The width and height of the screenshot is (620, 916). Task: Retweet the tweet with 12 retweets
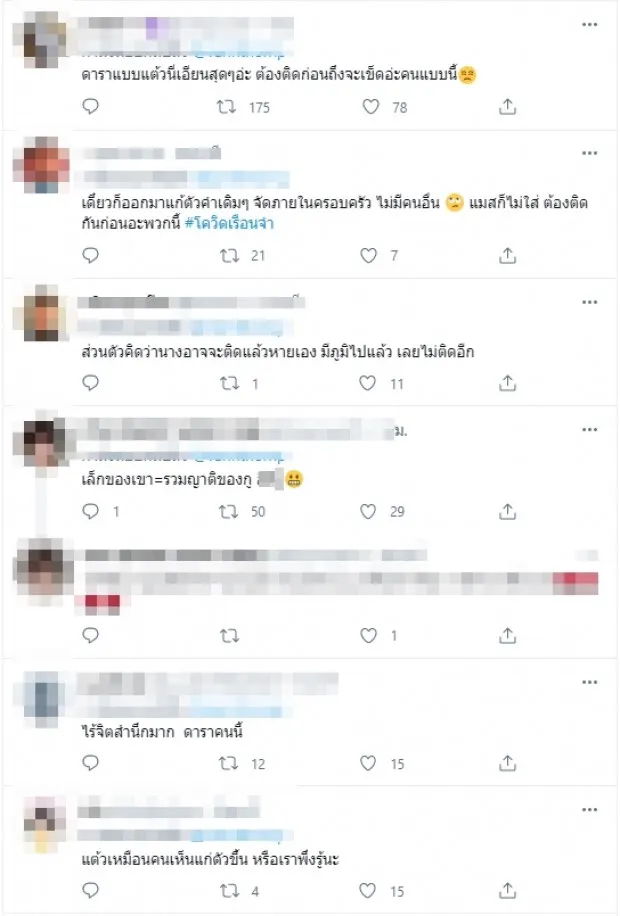pyautogui.click(x=228, y=763)
